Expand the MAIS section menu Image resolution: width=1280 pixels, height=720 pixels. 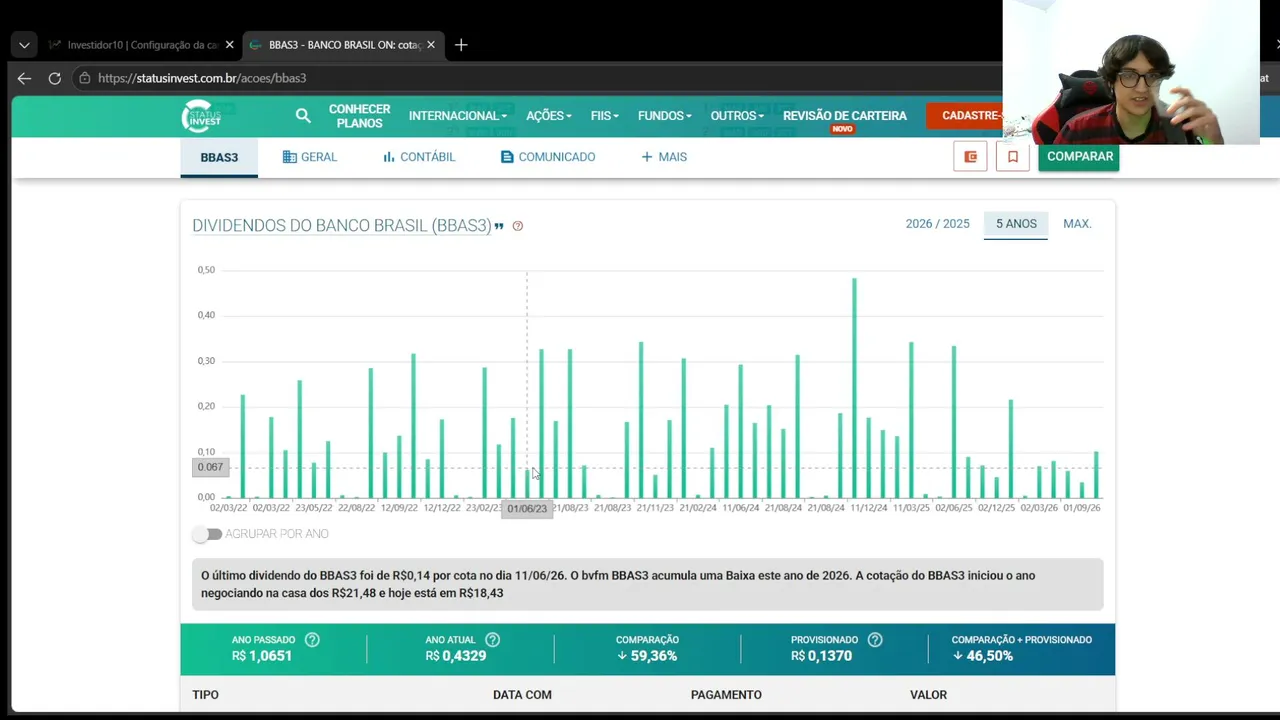pos(664,157)
